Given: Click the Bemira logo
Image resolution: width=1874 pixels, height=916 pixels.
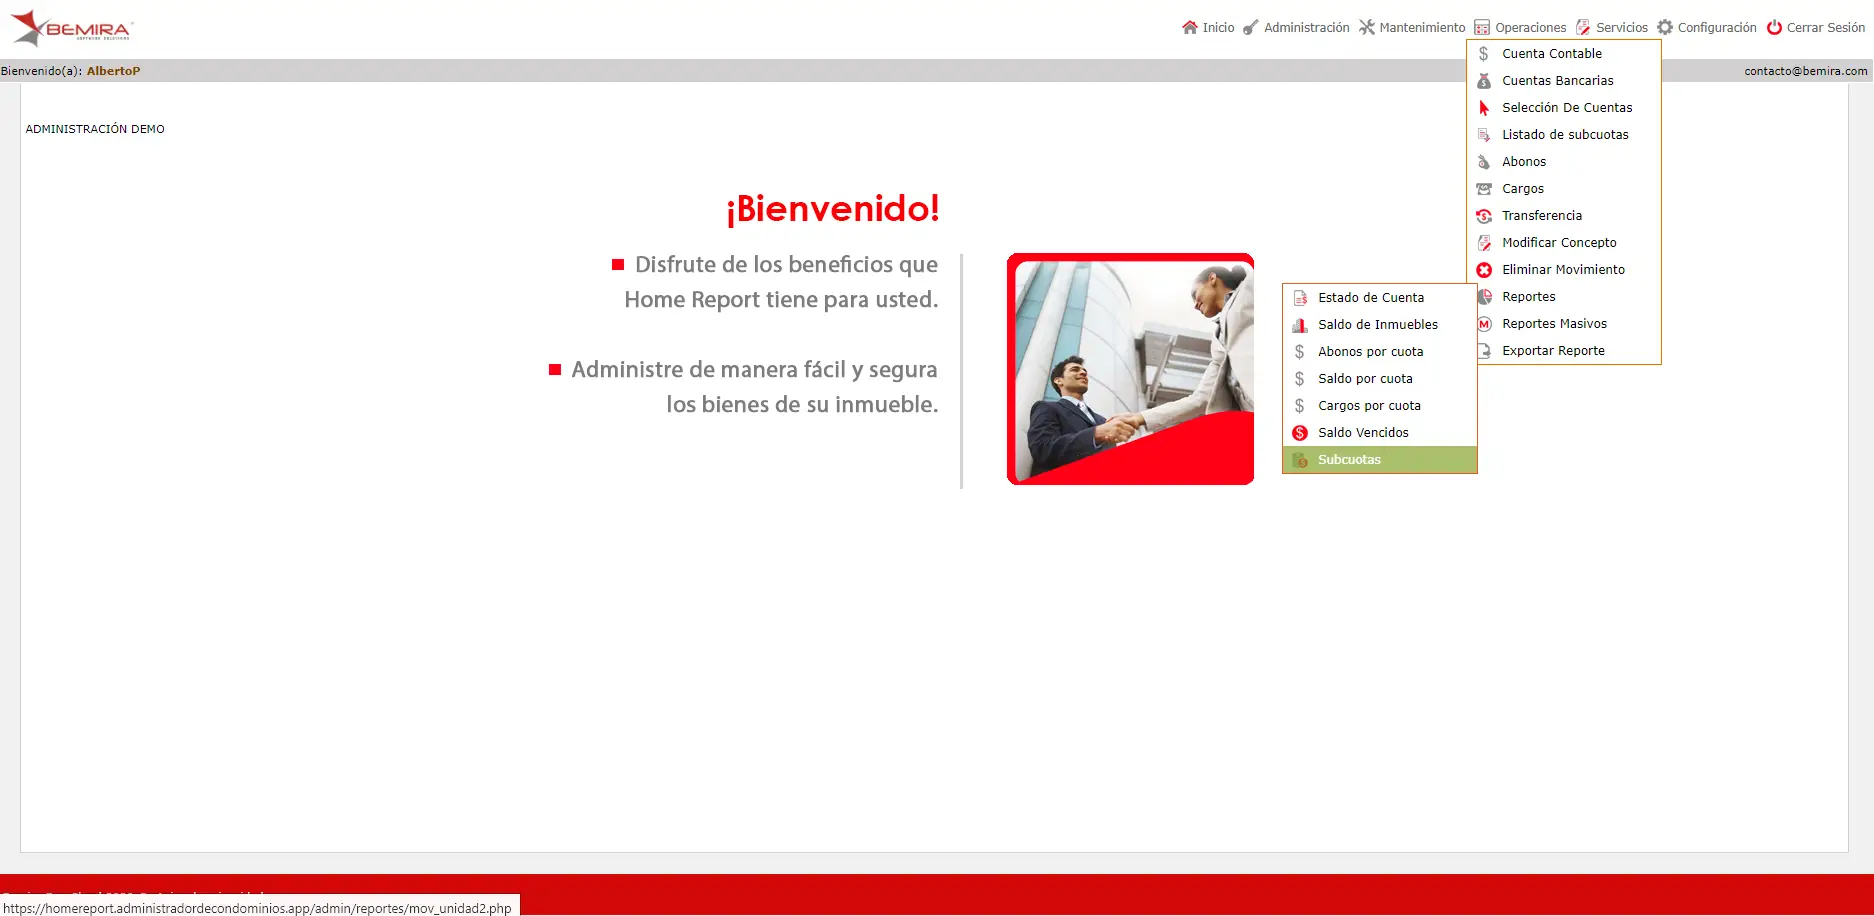Looking at the screenshot, I should tap(72, 28).
